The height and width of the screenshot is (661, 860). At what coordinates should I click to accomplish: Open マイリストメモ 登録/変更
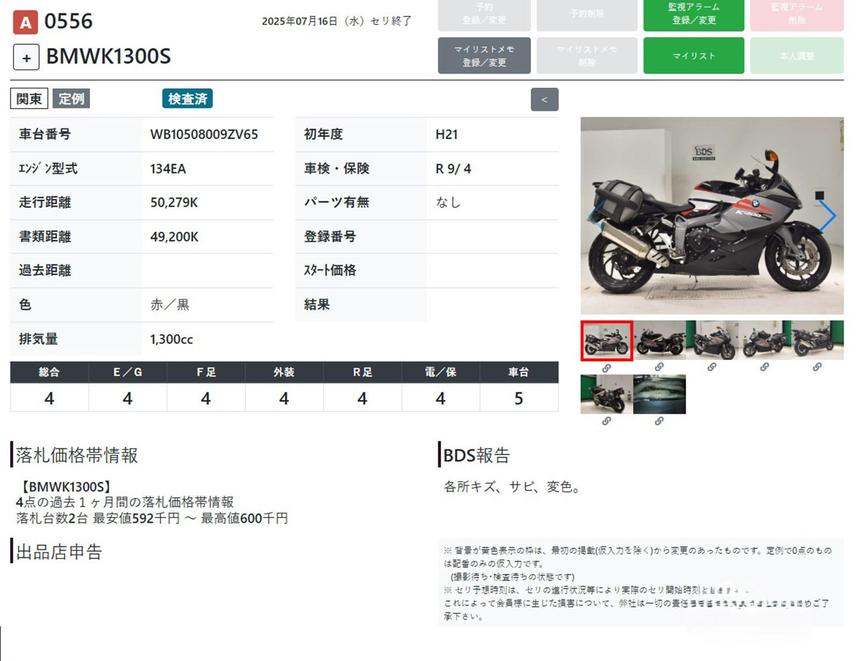point(484,56)
